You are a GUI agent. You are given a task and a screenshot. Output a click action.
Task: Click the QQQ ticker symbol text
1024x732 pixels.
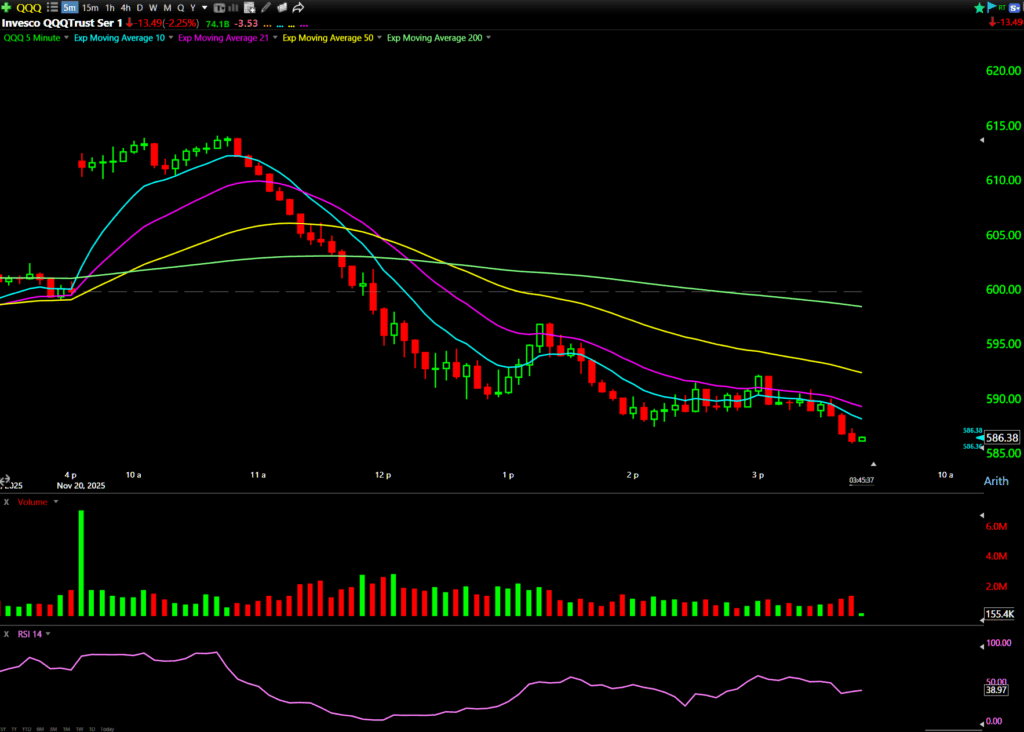pos(29,8)
